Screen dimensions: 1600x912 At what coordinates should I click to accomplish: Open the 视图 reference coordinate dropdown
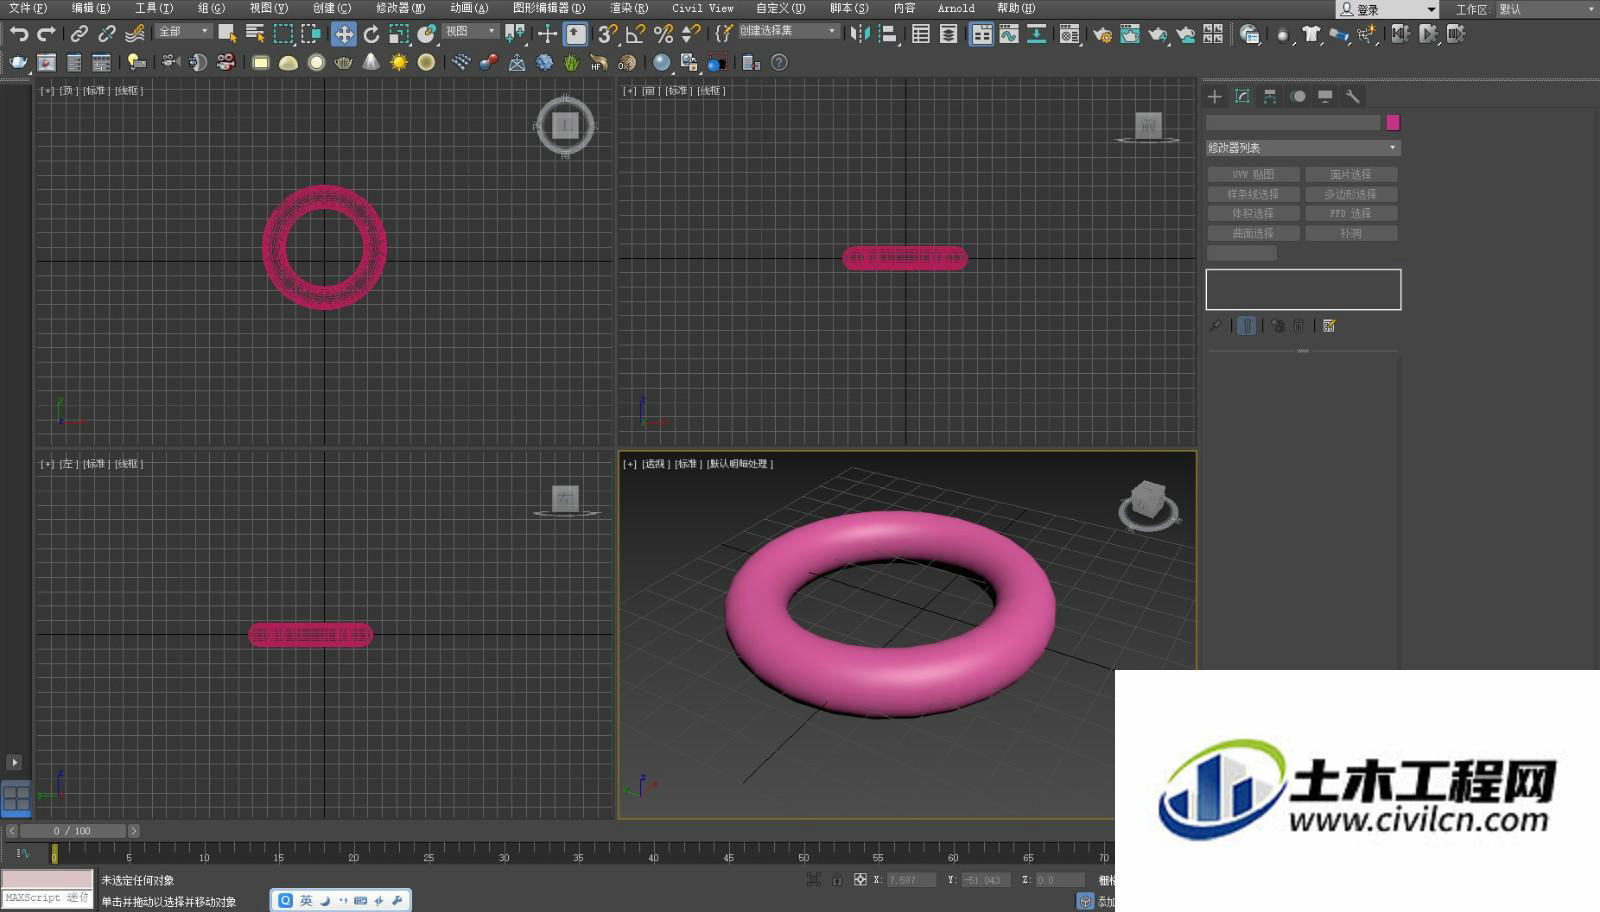[x=470, y=32]
